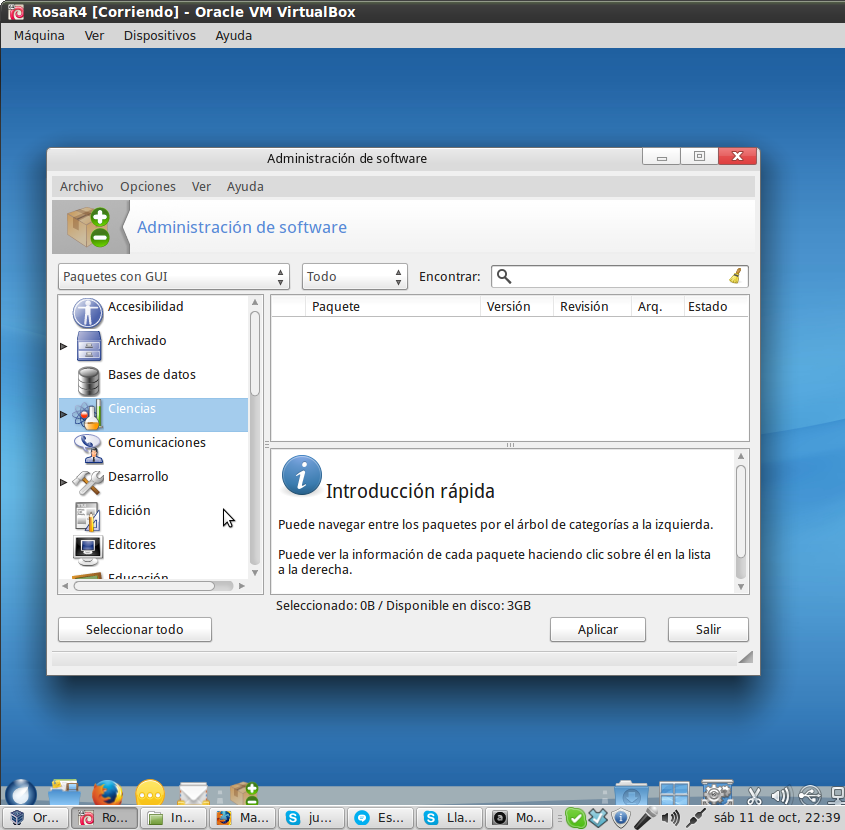Open the Archivo menu
Viewport: 845px width, 830px height.
coord(81,186)
